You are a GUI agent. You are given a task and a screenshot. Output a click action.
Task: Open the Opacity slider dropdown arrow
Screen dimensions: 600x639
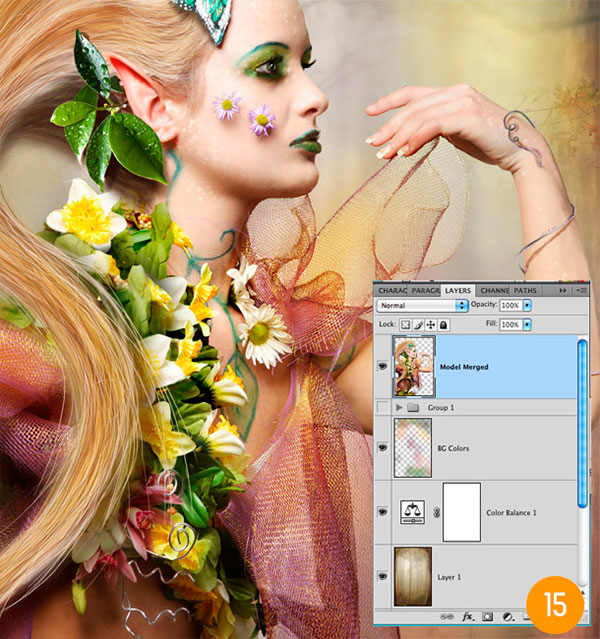527,305
